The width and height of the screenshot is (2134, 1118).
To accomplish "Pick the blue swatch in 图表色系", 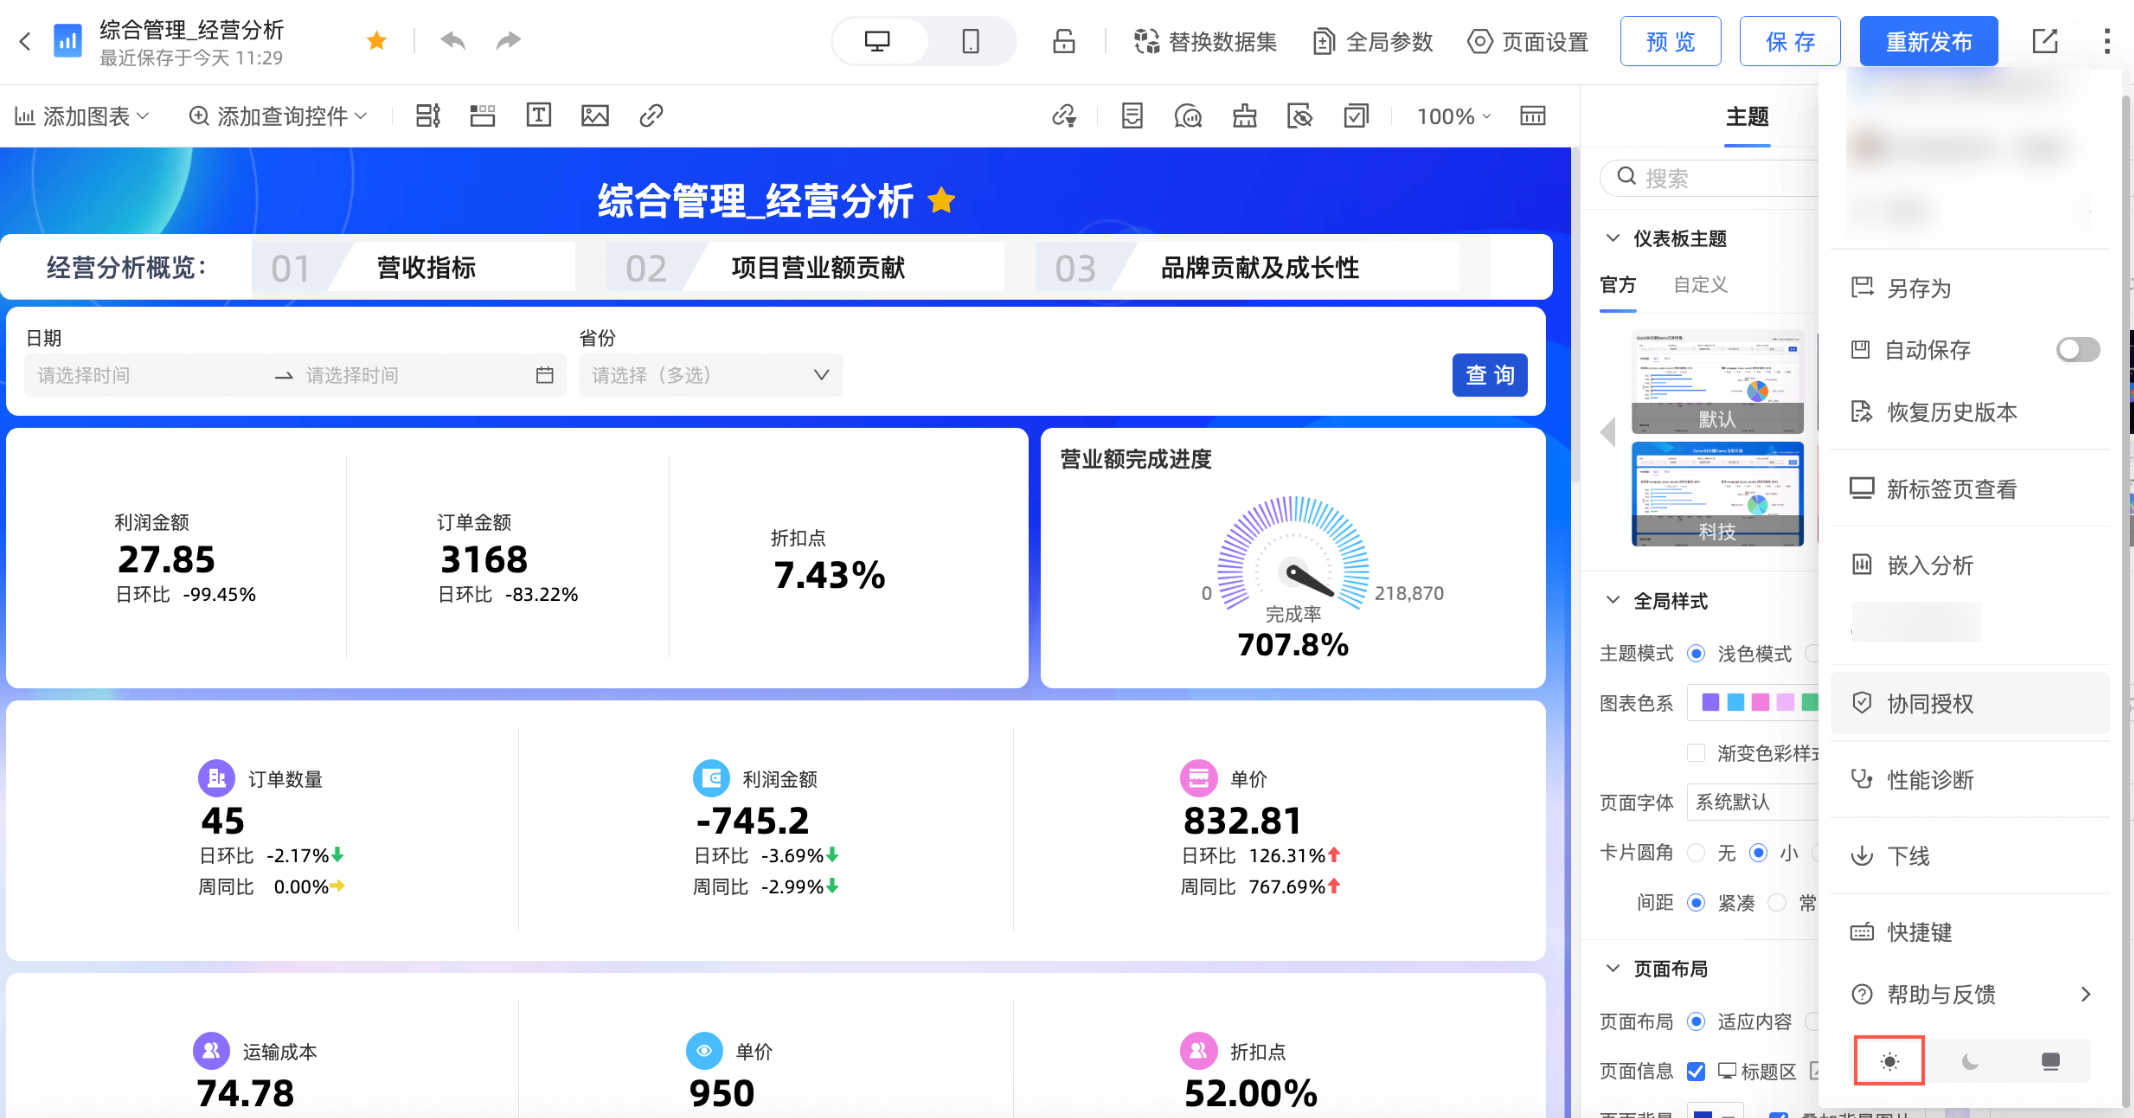I will pos(1735,703).
